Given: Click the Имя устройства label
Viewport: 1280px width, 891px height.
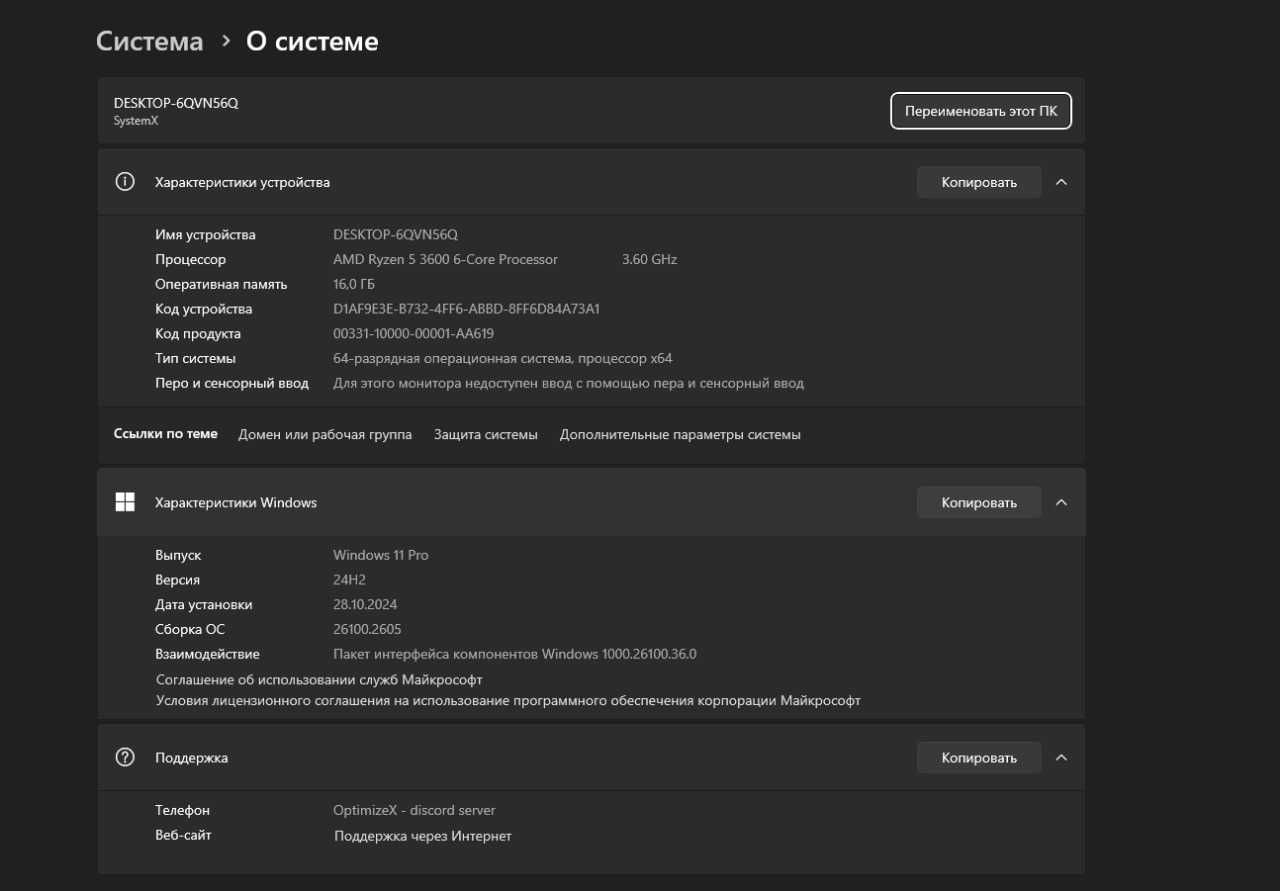Looking at the screenshot, I should click(x=205, y=235).
